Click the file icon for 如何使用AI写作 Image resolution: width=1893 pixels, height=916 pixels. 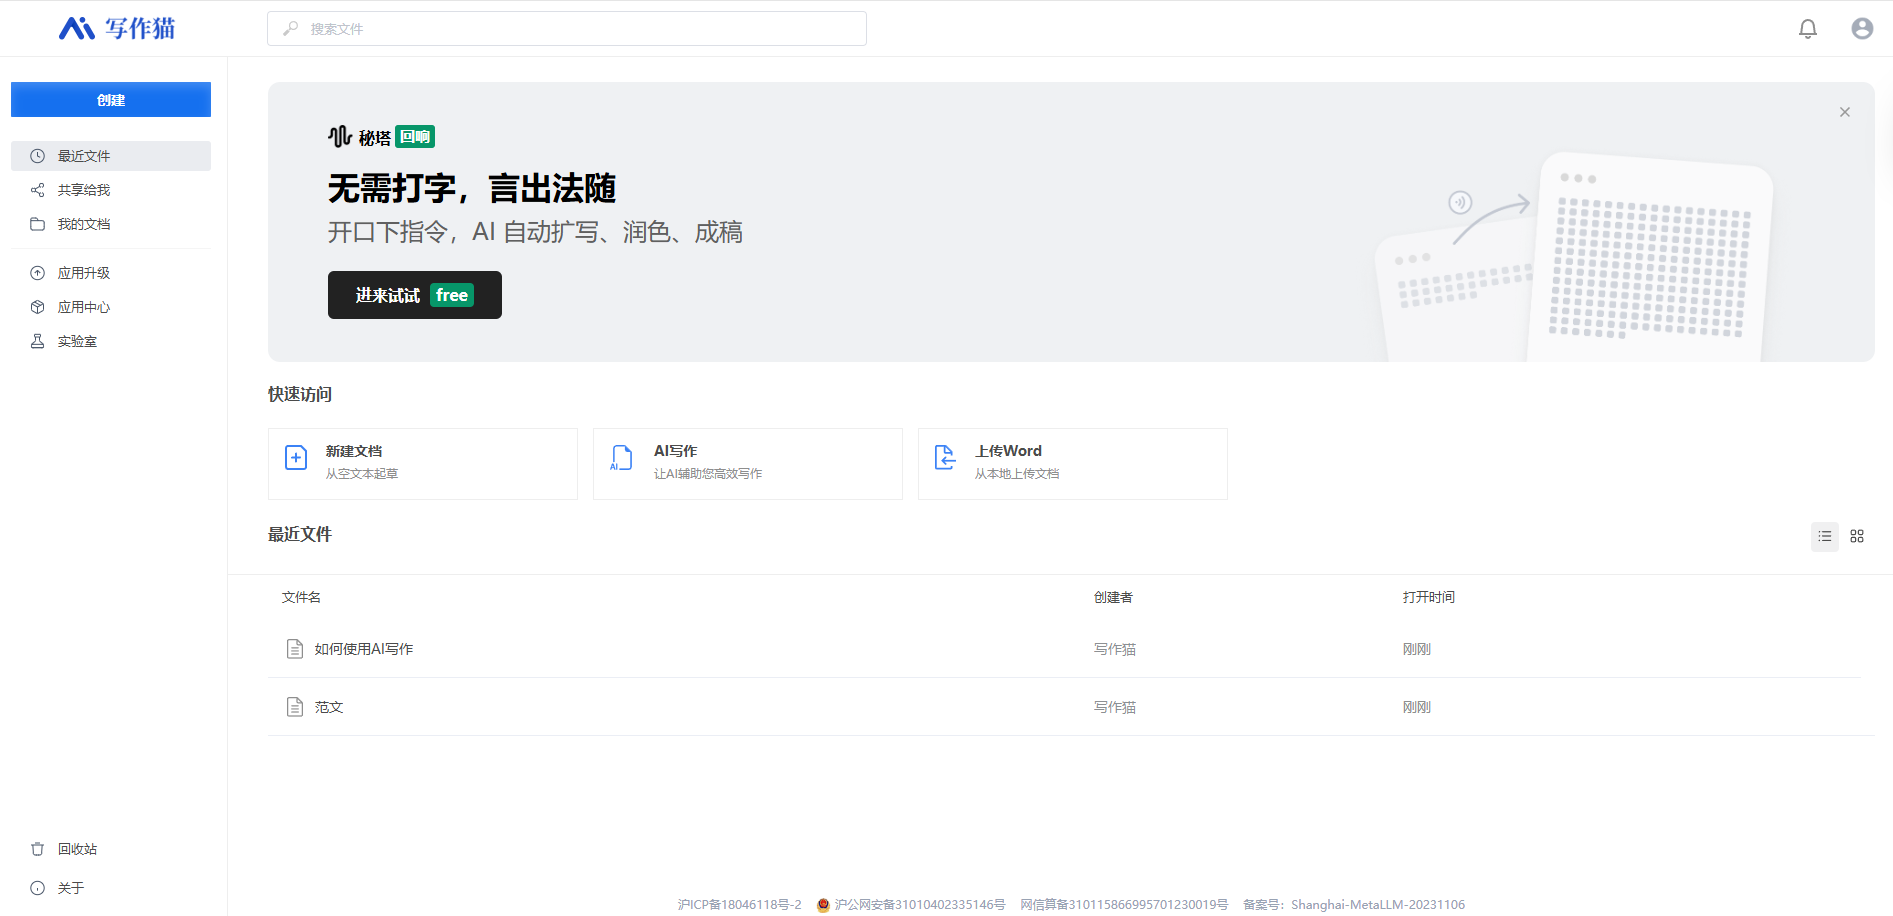[295, 649]
